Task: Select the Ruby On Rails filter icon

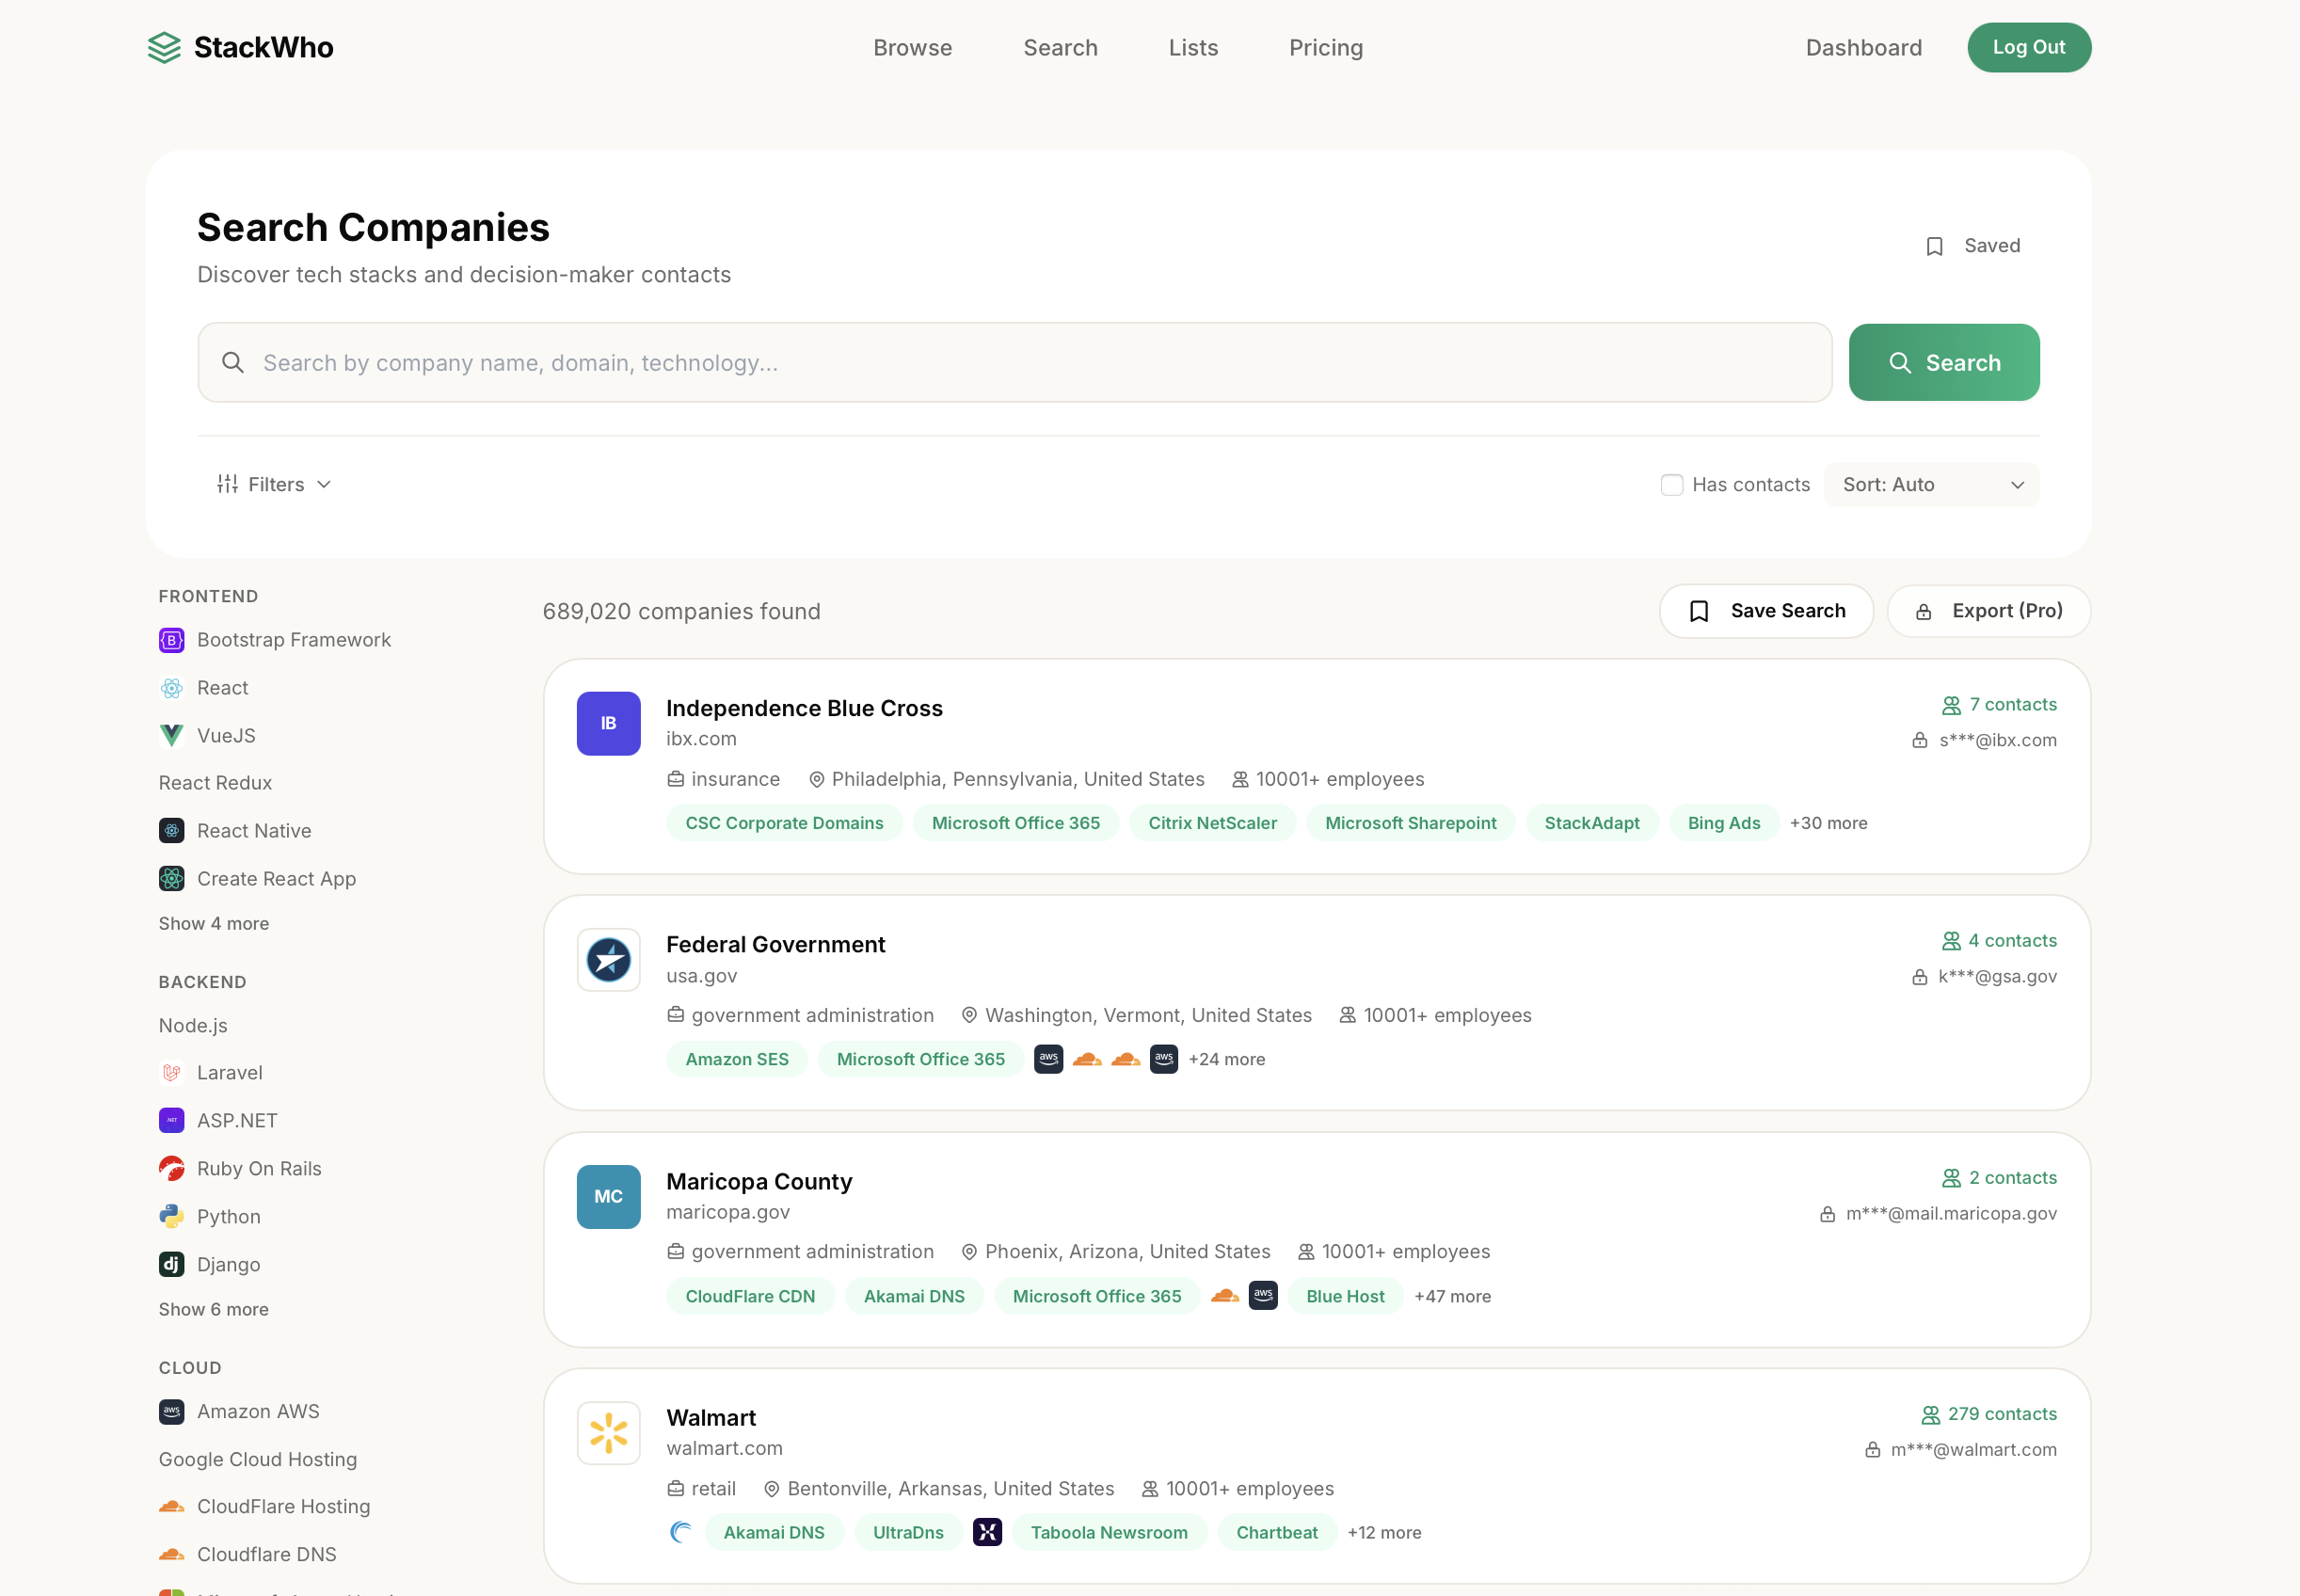Action: tap(171, 1167)
